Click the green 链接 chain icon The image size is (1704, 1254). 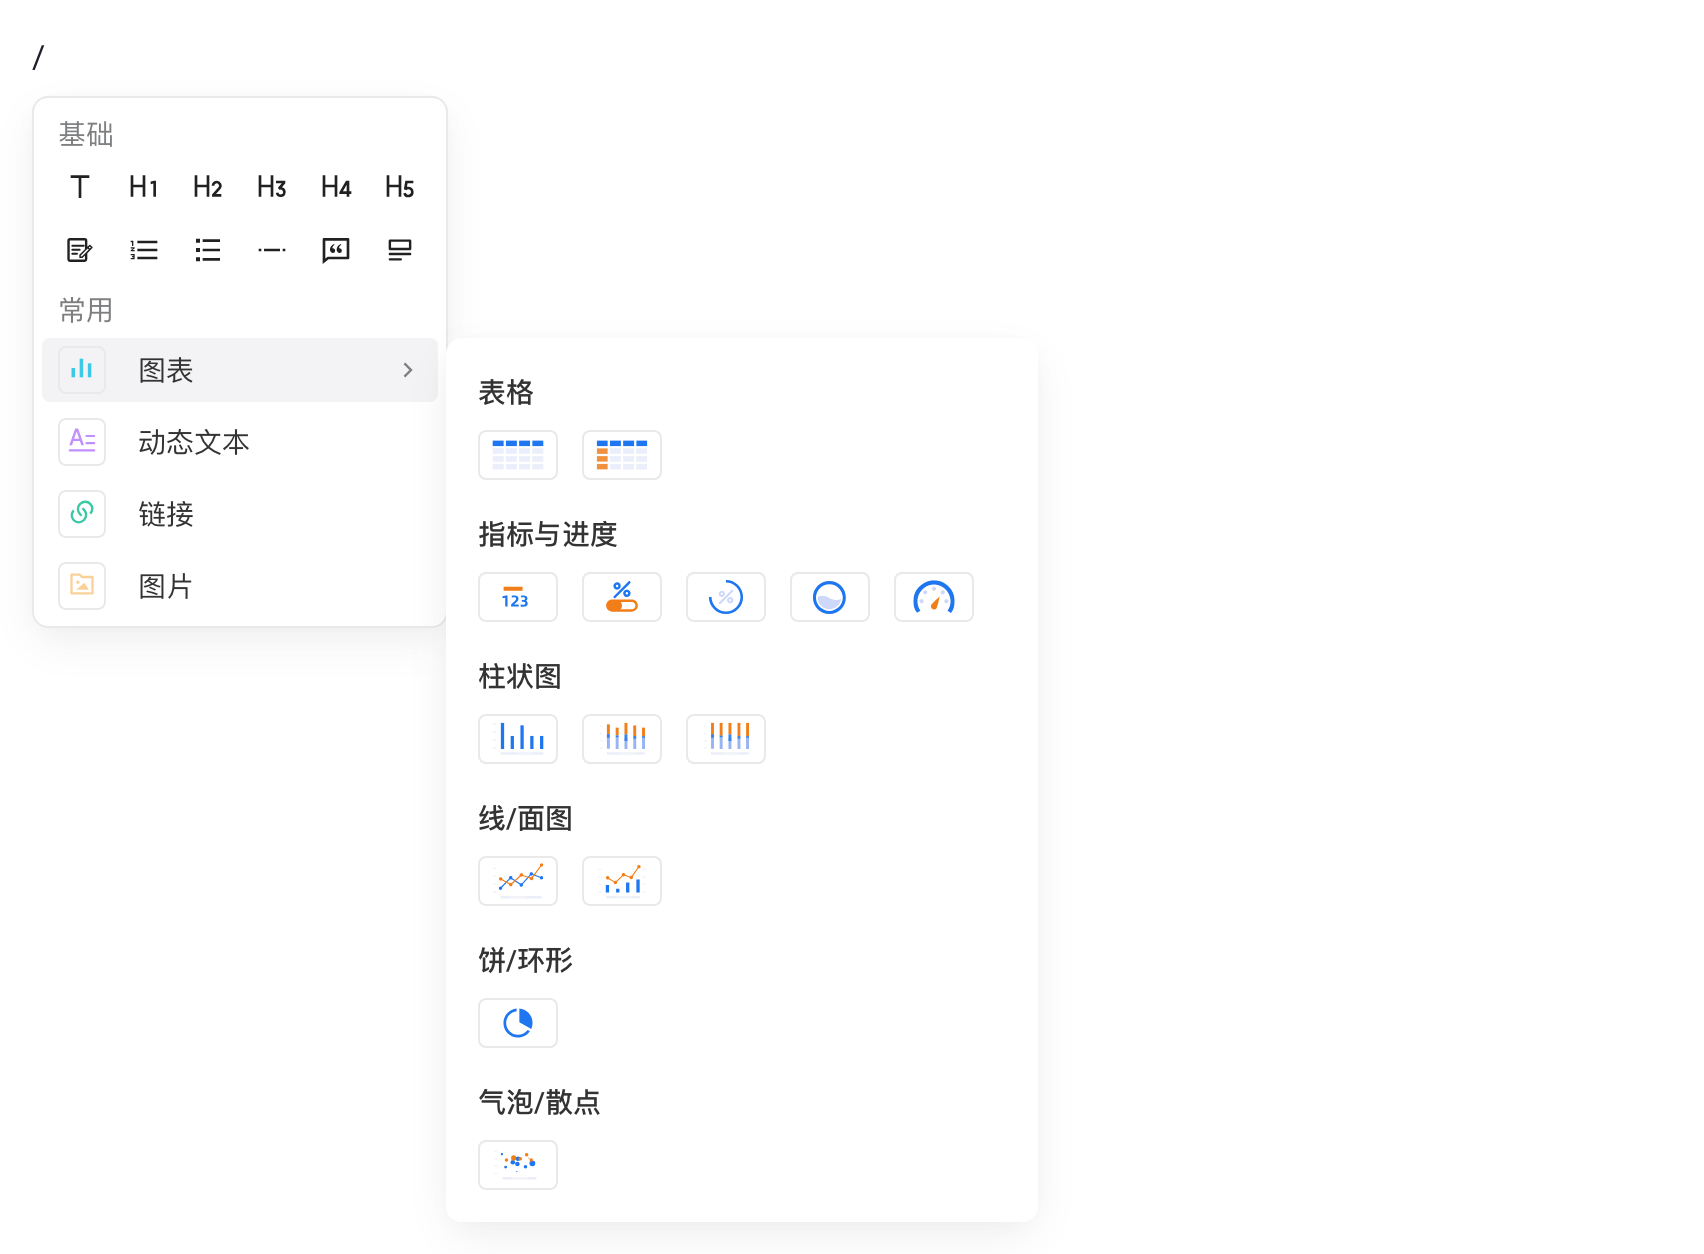pyautogui.click(x=82, y=514)
